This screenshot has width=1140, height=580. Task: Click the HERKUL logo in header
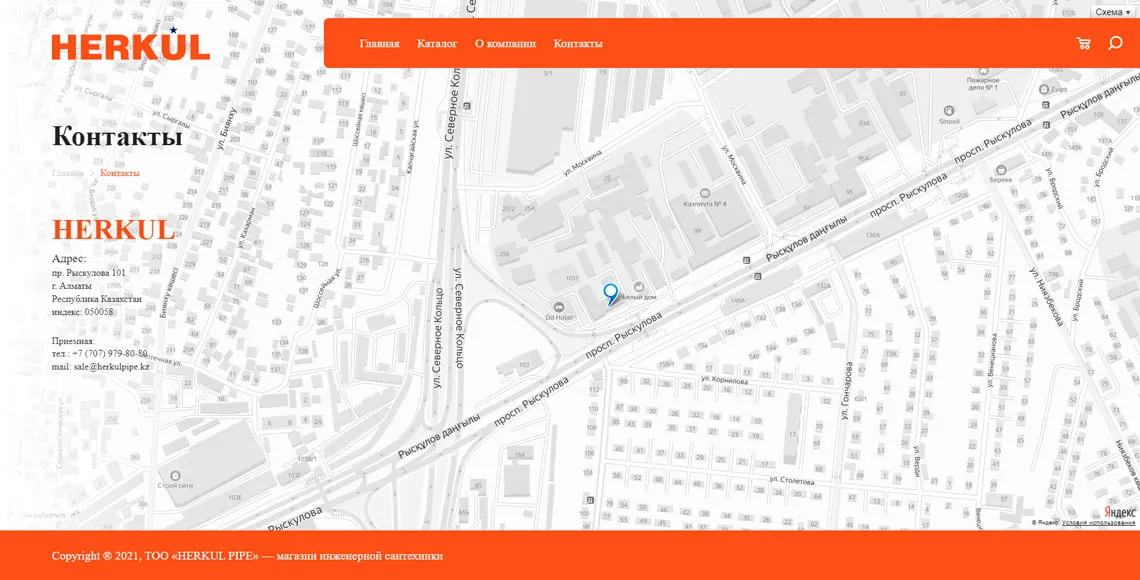coord(130,46)
